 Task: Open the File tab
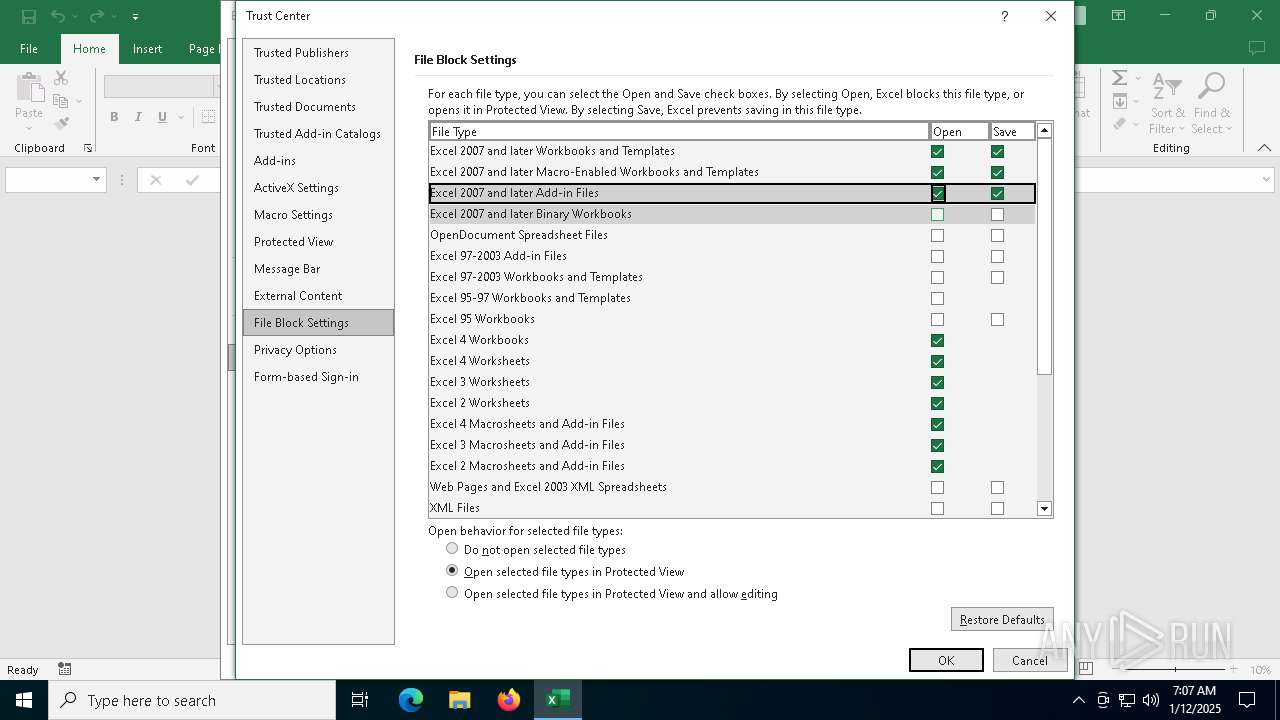pyautogui.click(x=29, y=48)
